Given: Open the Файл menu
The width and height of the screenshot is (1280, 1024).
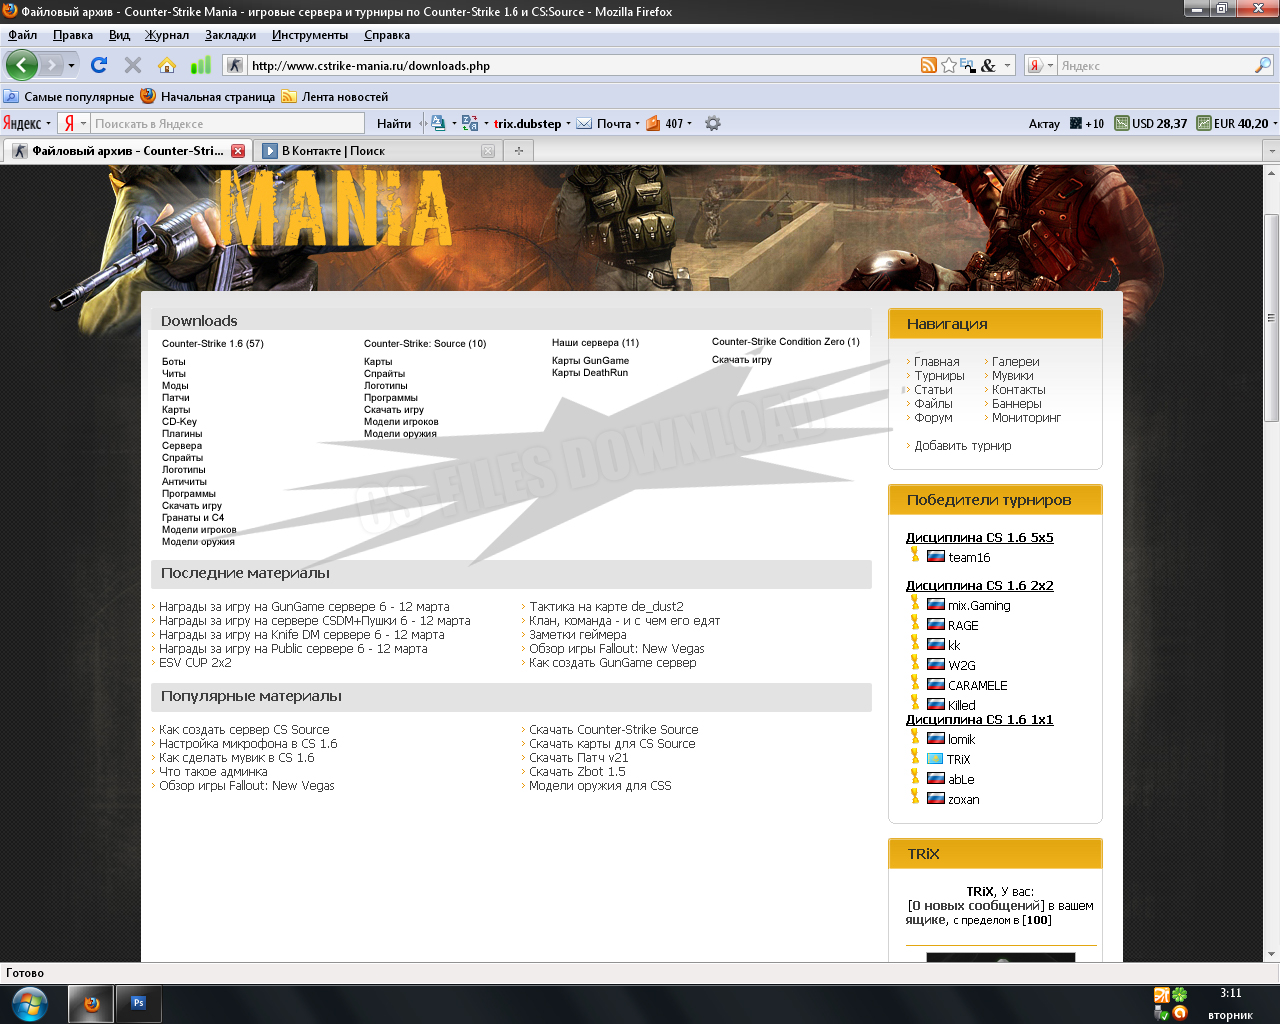Looking at the screenshot, I should click(22, 35).
